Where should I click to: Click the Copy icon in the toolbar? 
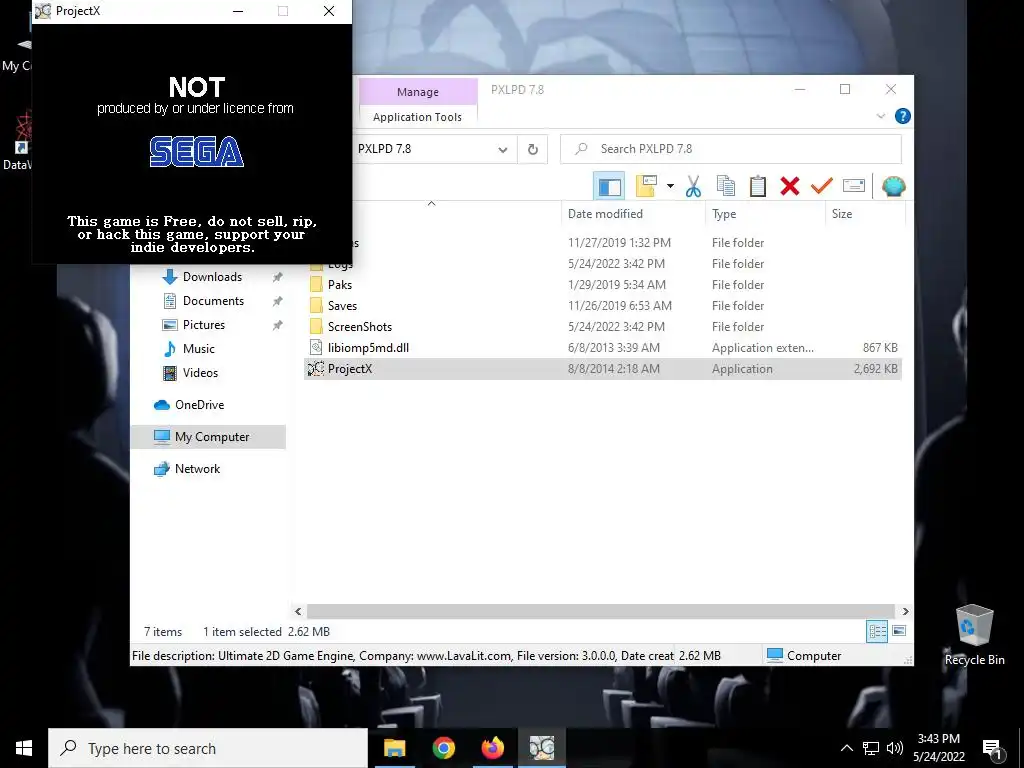pyautogui.click(x=726, y=186)
